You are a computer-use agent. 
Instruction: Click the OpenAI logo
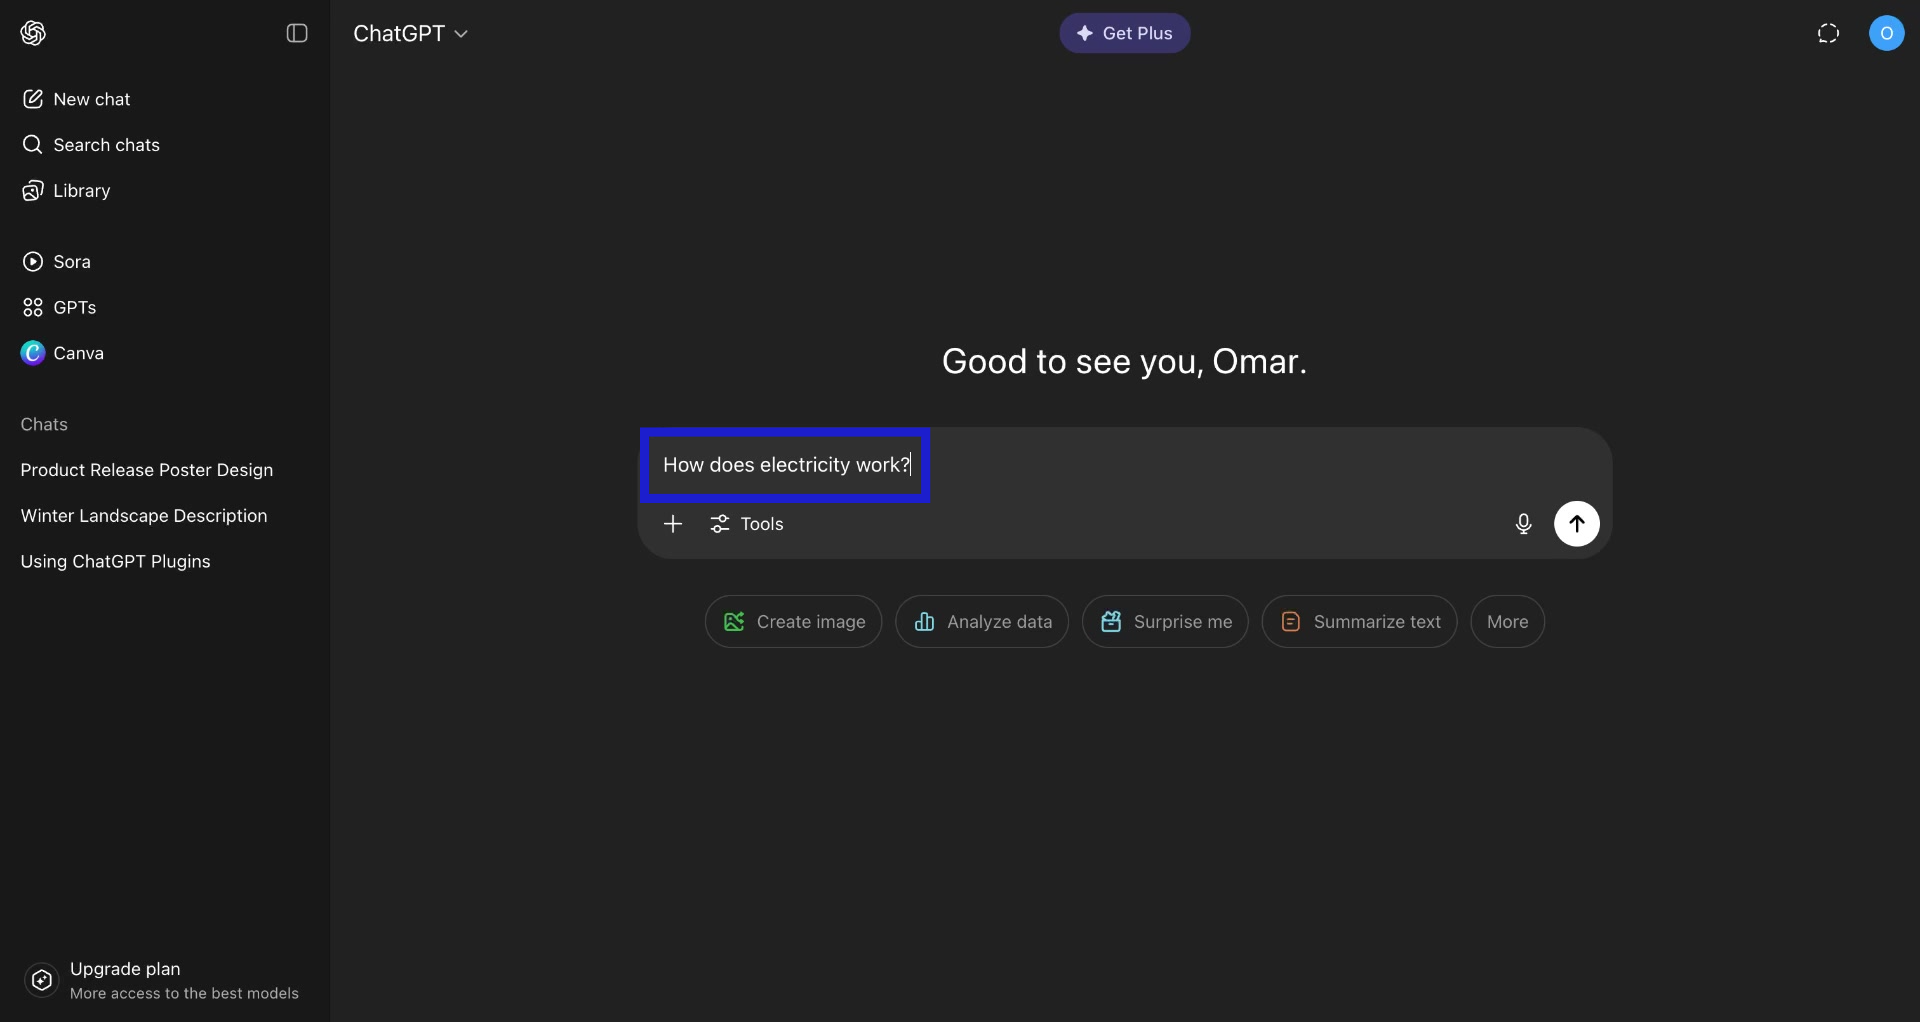[33, 33]
